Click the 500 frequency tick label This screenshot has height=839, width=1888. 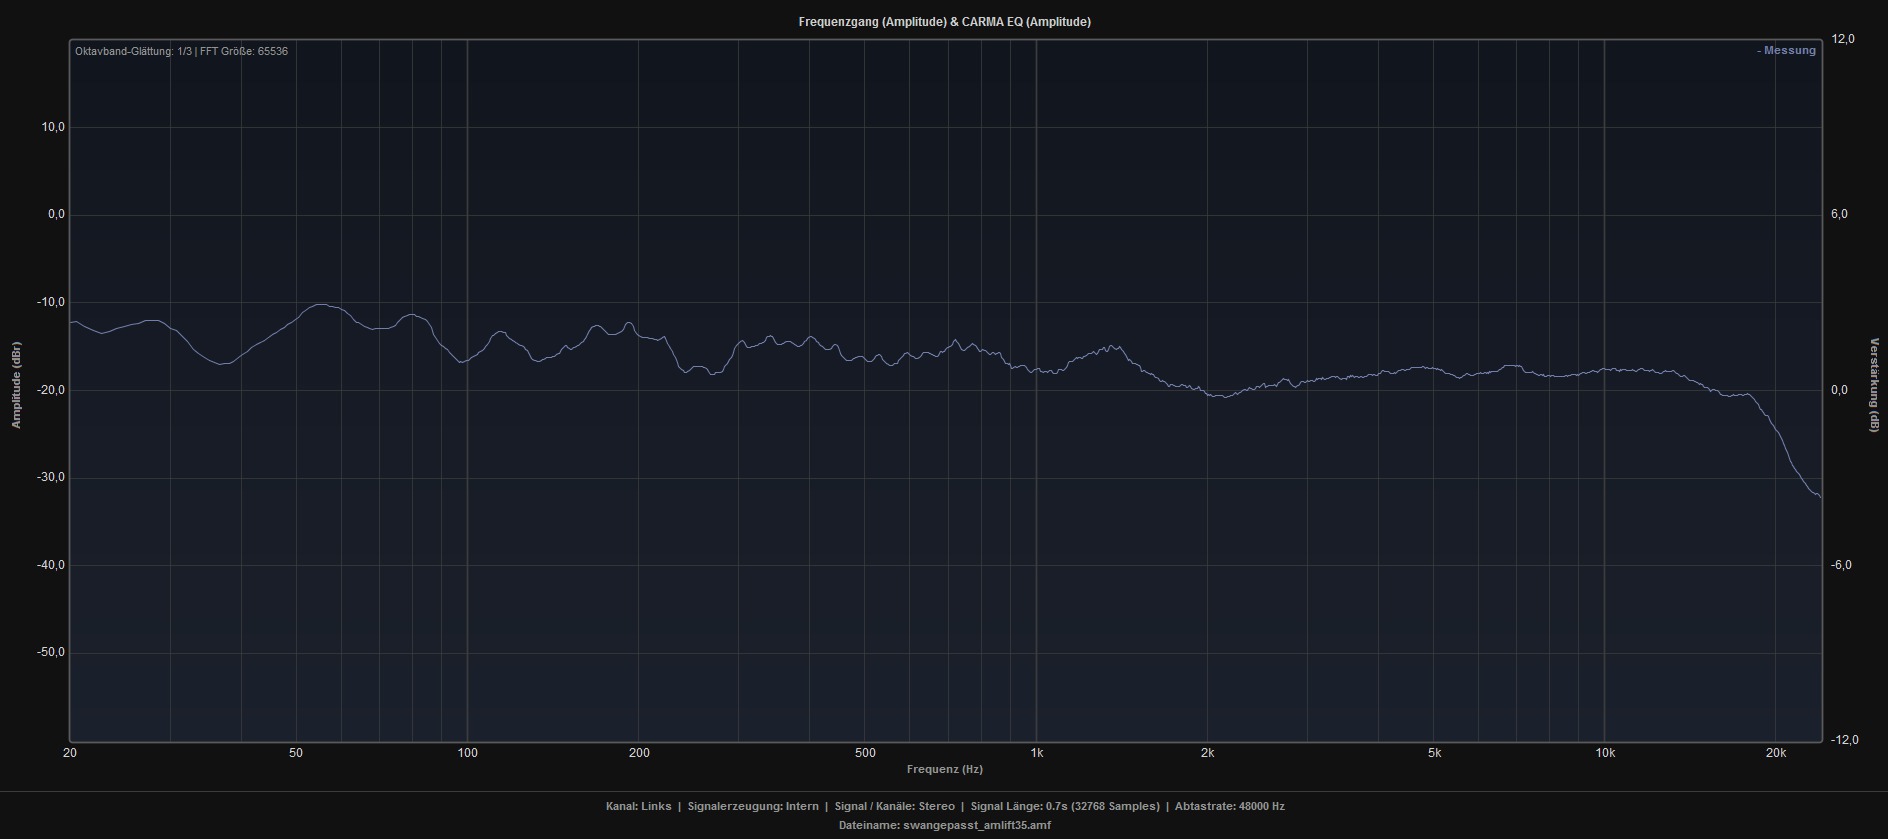pos(865,753)
